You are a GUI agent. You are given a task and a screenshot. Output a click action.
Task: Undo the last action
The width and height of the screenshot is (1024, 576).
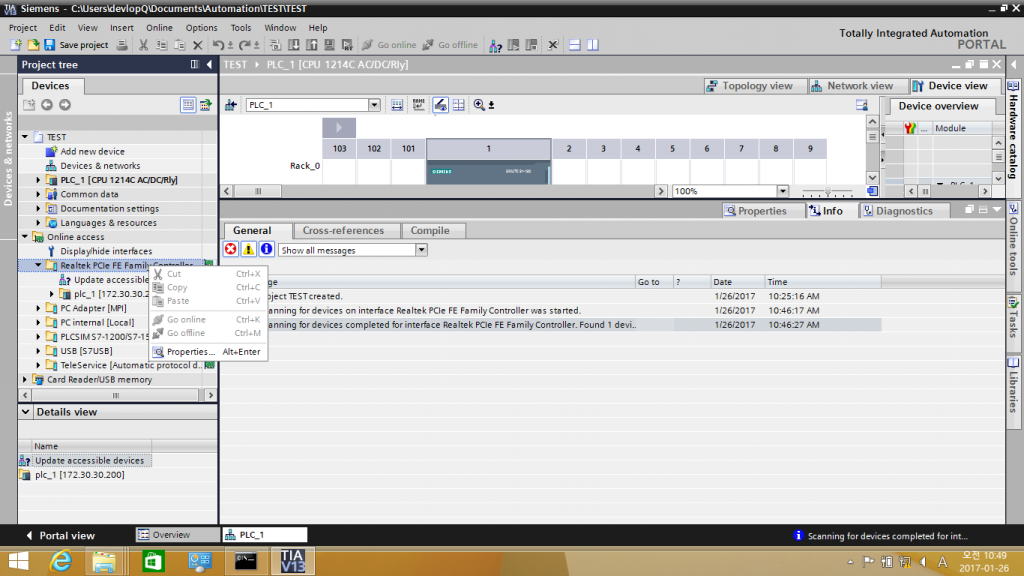(x=218, y=45)
